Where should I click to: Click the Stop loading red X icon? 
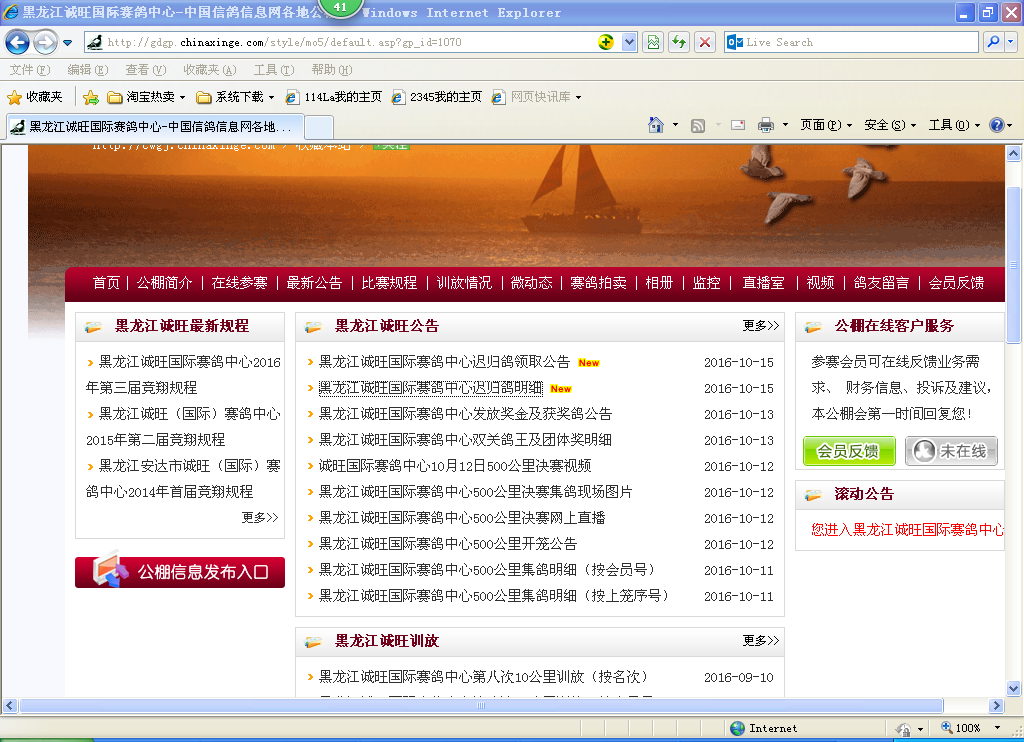(x=705, y=42)
